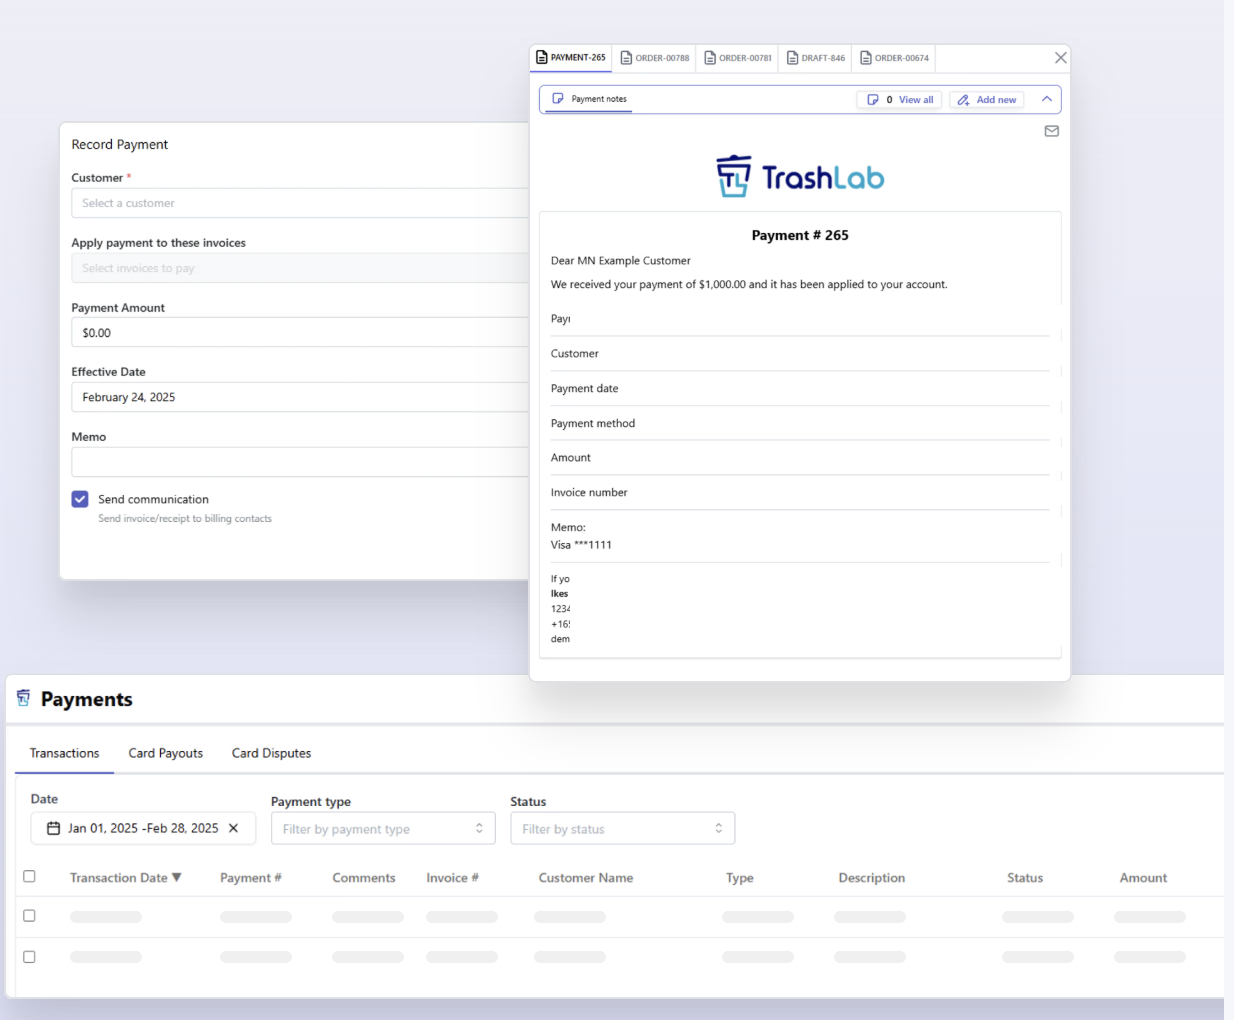
Task: Open the Effective Date field
Action: (x=300, y=397)
